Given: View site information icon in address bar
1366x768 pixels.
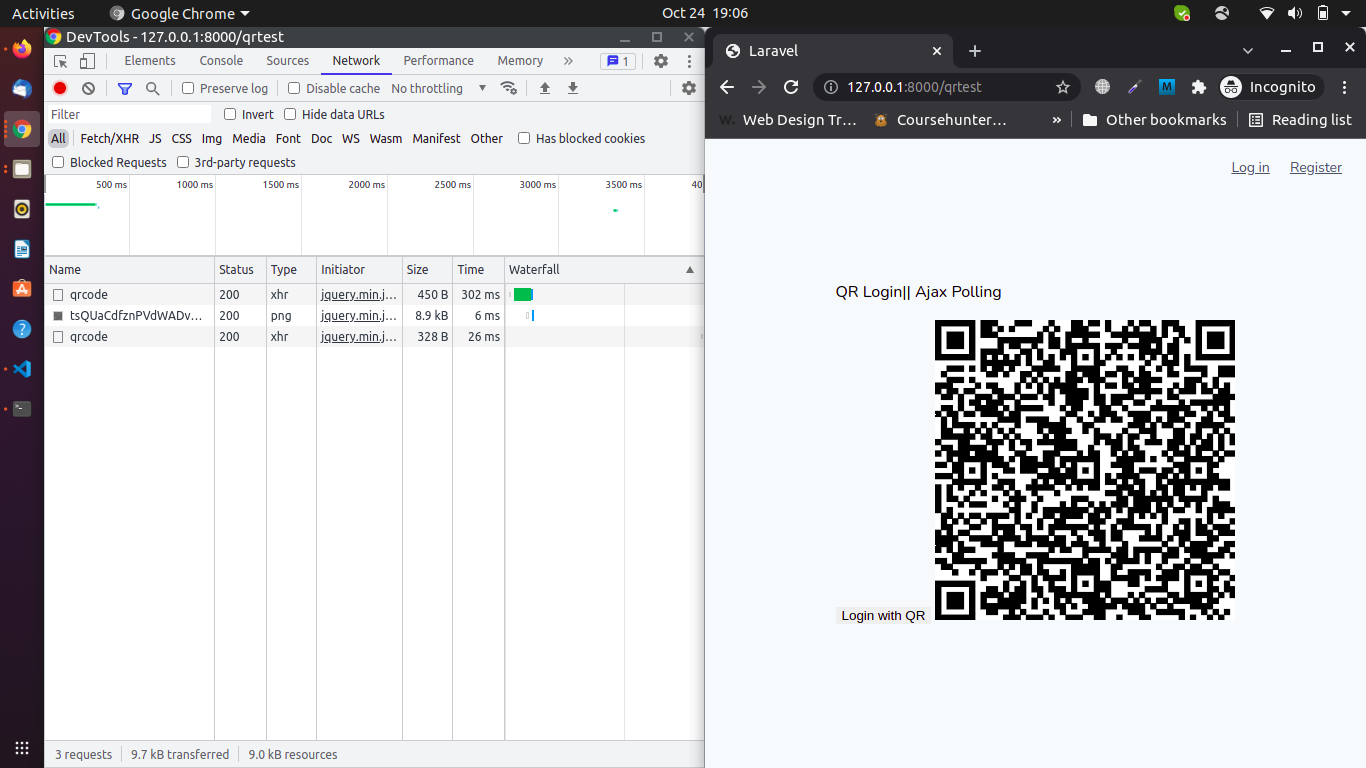Looking at the screenshot, I should click(830, 87).
